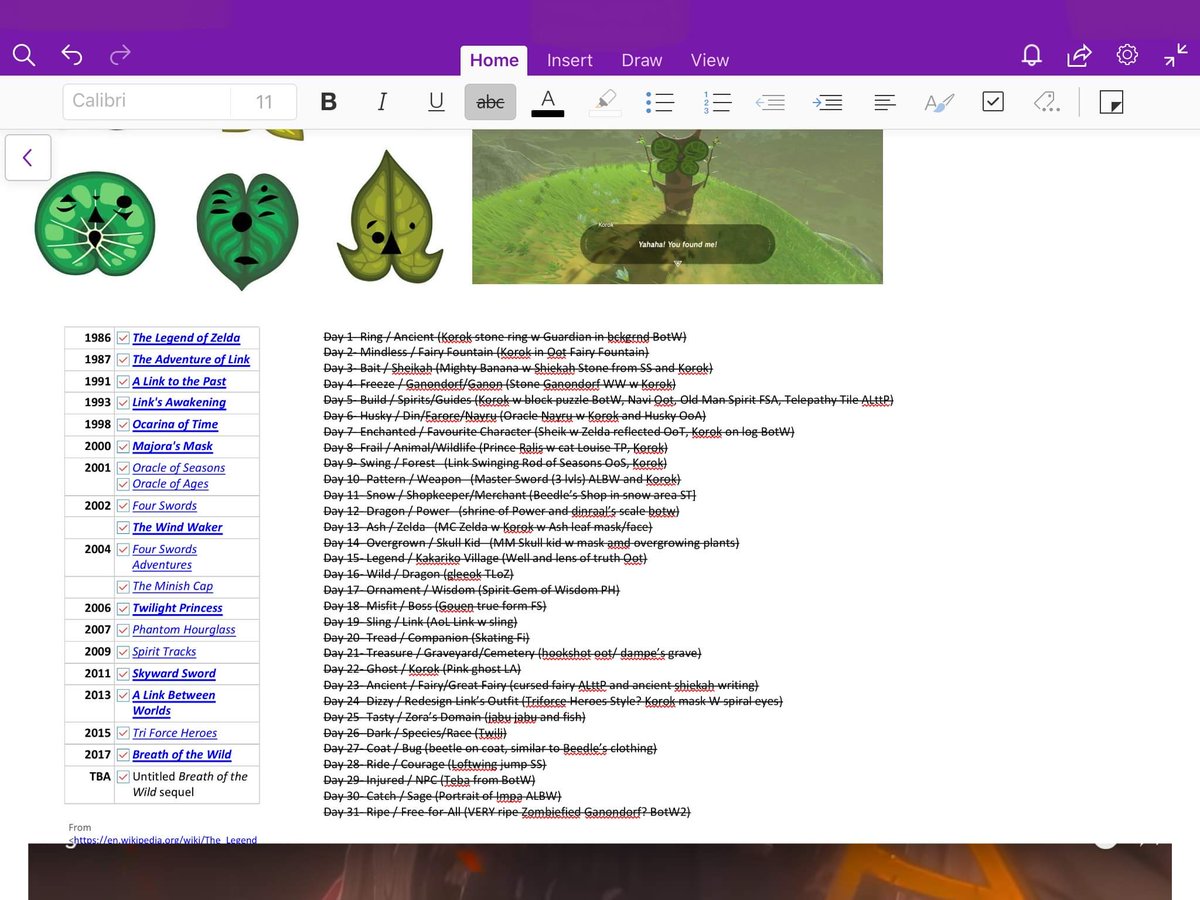The height and width of the screenshot is (900, 1200).
Task: Decrease the indent
Action: (770, 102)
